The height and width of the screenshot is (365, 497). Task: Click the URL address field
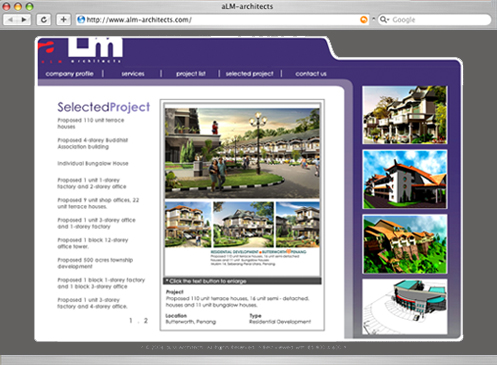(x=222, y=20)
